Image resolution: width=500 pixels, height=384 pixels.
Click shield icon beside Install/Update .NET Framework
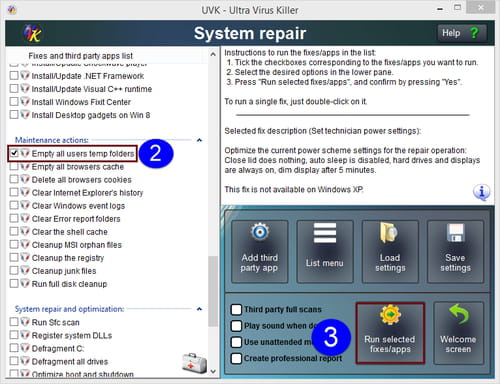click(x=25, y=76)
